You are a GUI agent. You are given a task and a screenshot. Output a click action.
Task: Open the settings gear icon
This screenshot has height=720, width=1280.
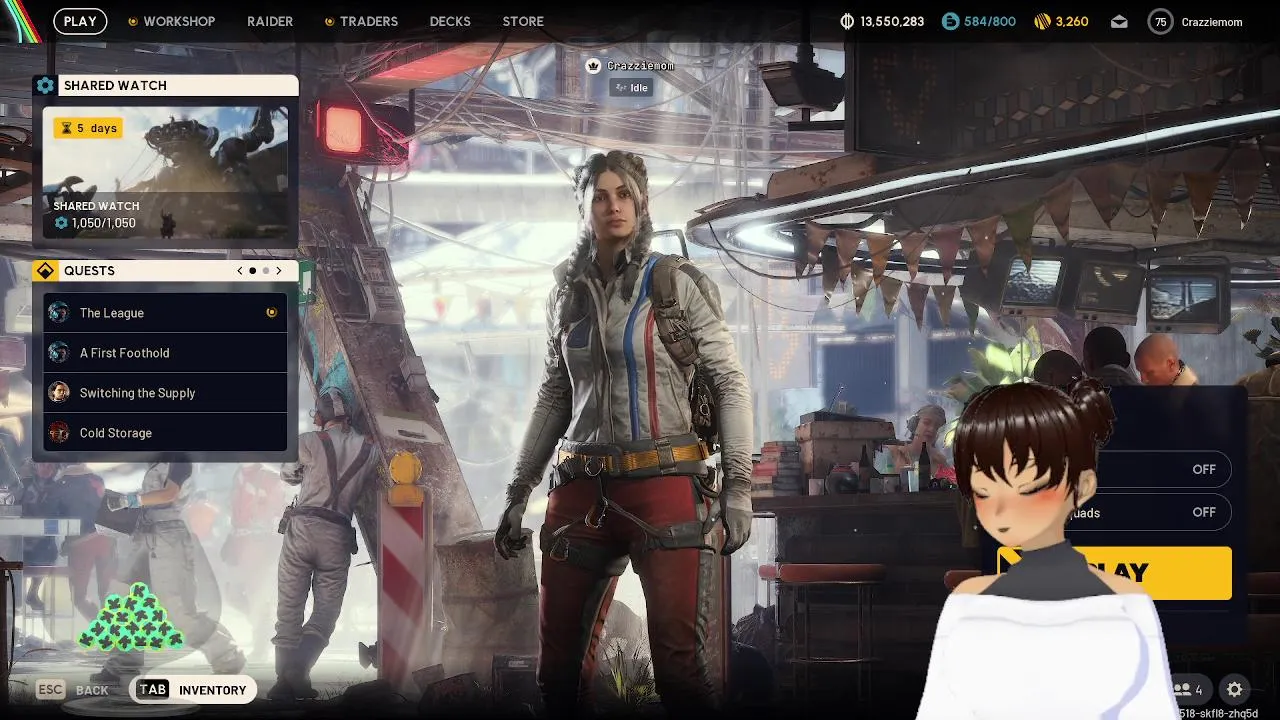1235,690
